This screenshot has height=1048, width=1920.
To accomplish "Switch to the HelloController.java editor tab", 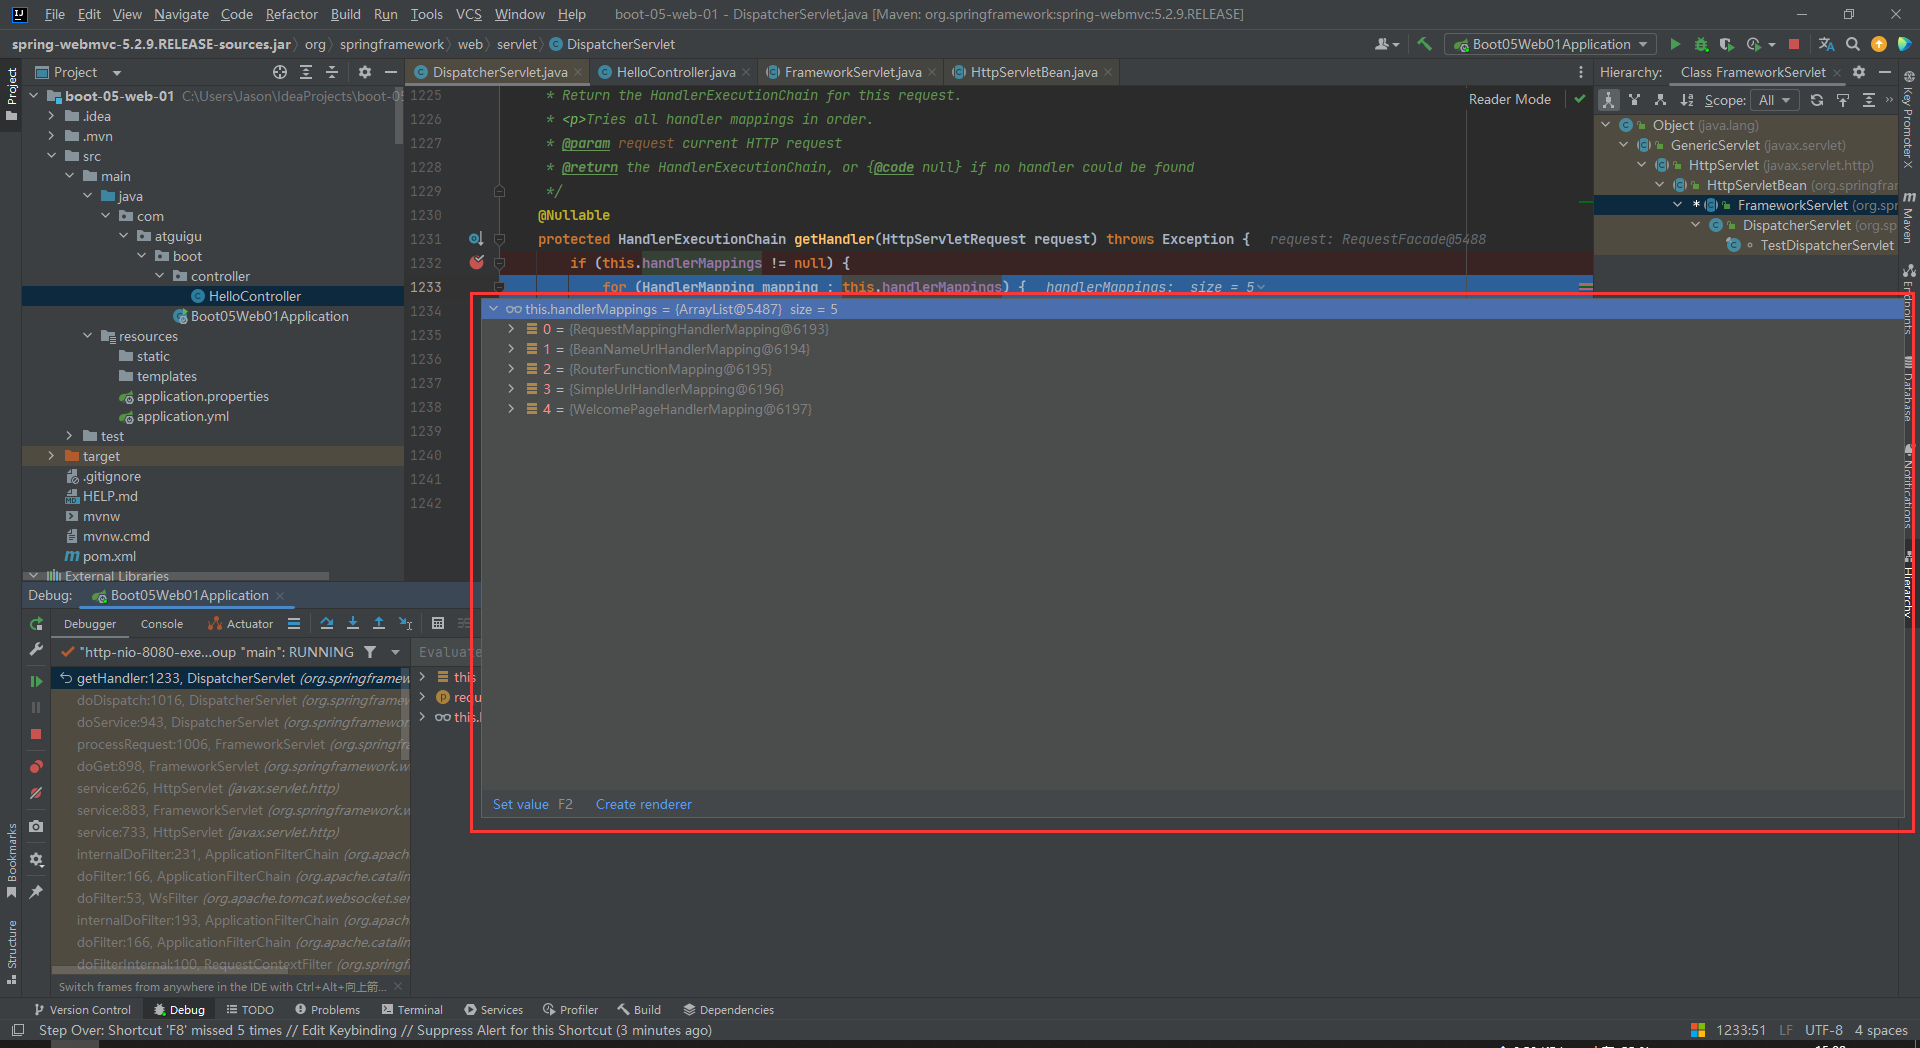I will tap(675, 72).
